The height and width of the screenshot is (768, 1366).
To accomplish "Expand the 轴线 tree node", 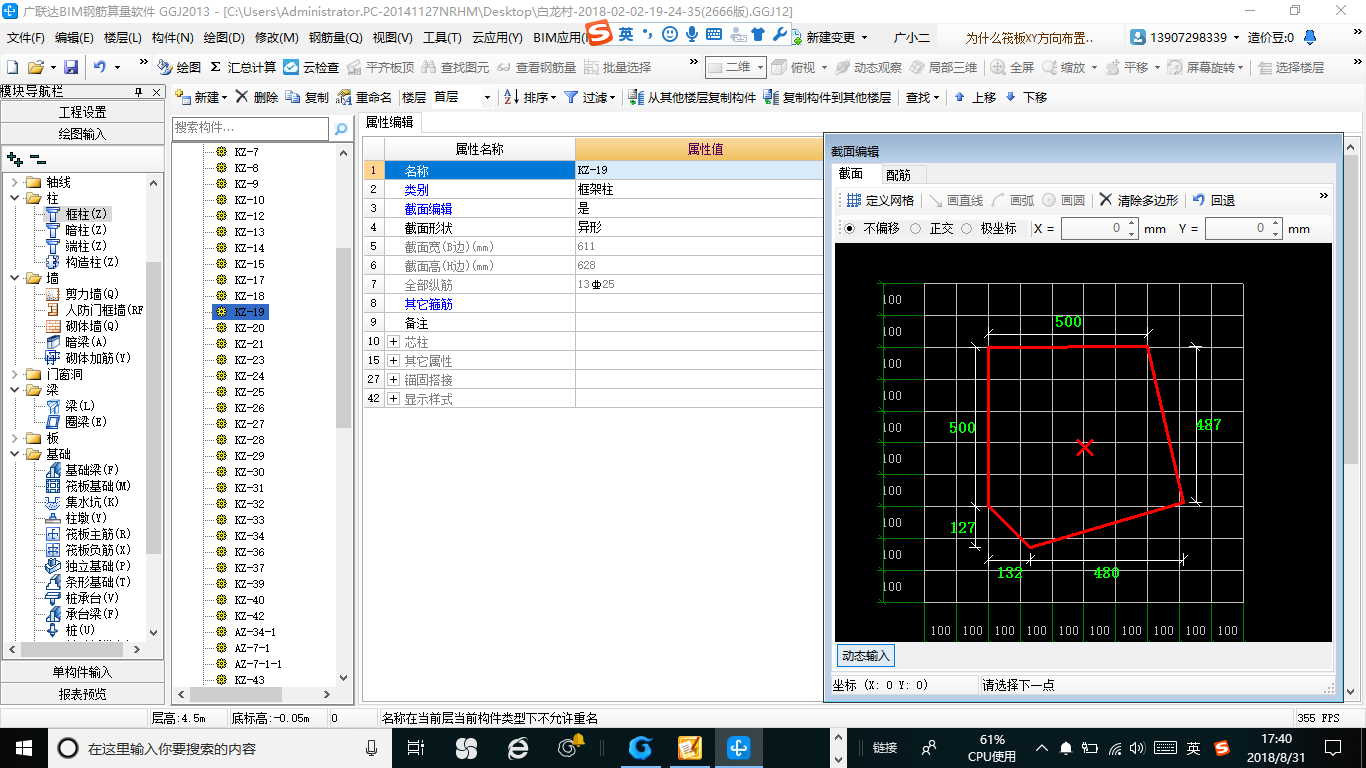I will [x=15, y=183].
